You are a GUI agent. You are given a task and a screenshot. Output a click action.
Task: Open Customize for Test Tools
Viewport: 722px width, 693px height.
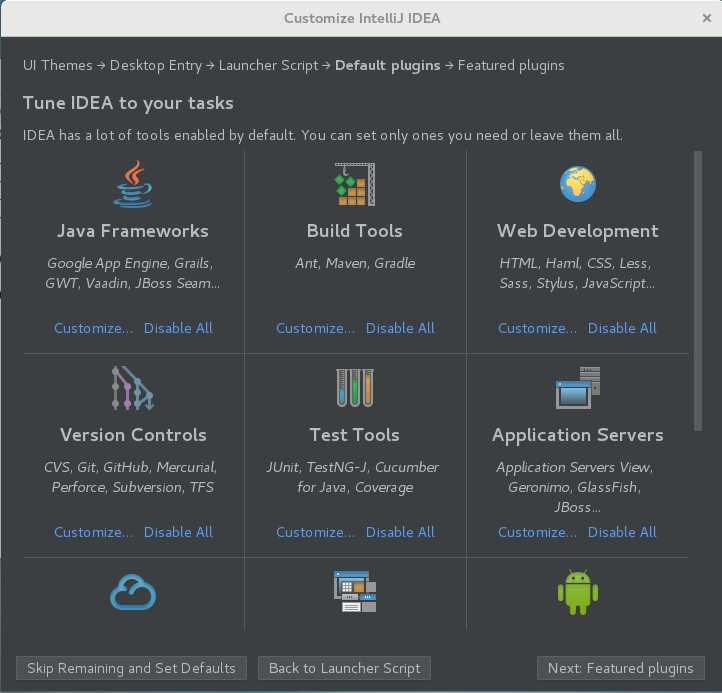[x=315, y=532]
